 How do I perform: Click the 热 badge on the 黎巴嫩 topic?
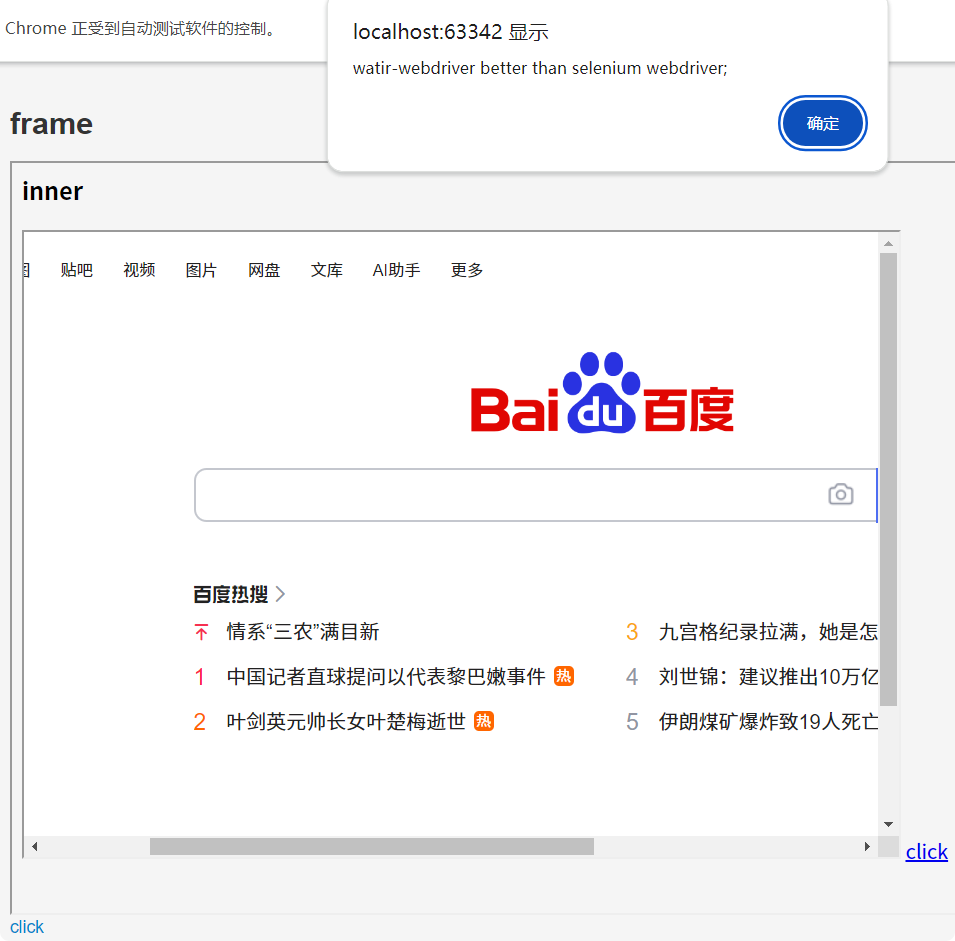(564, 676)
